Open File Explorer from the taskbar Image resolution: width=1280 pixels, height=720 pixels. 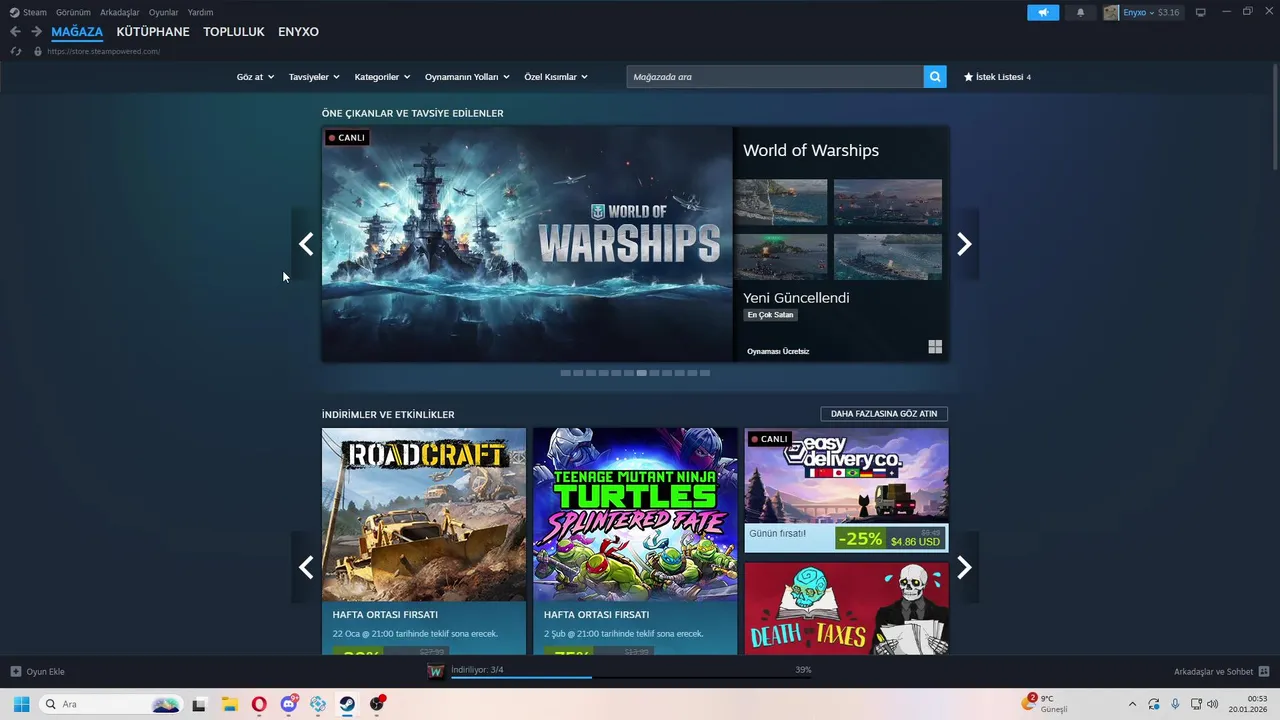pos(229,704)
